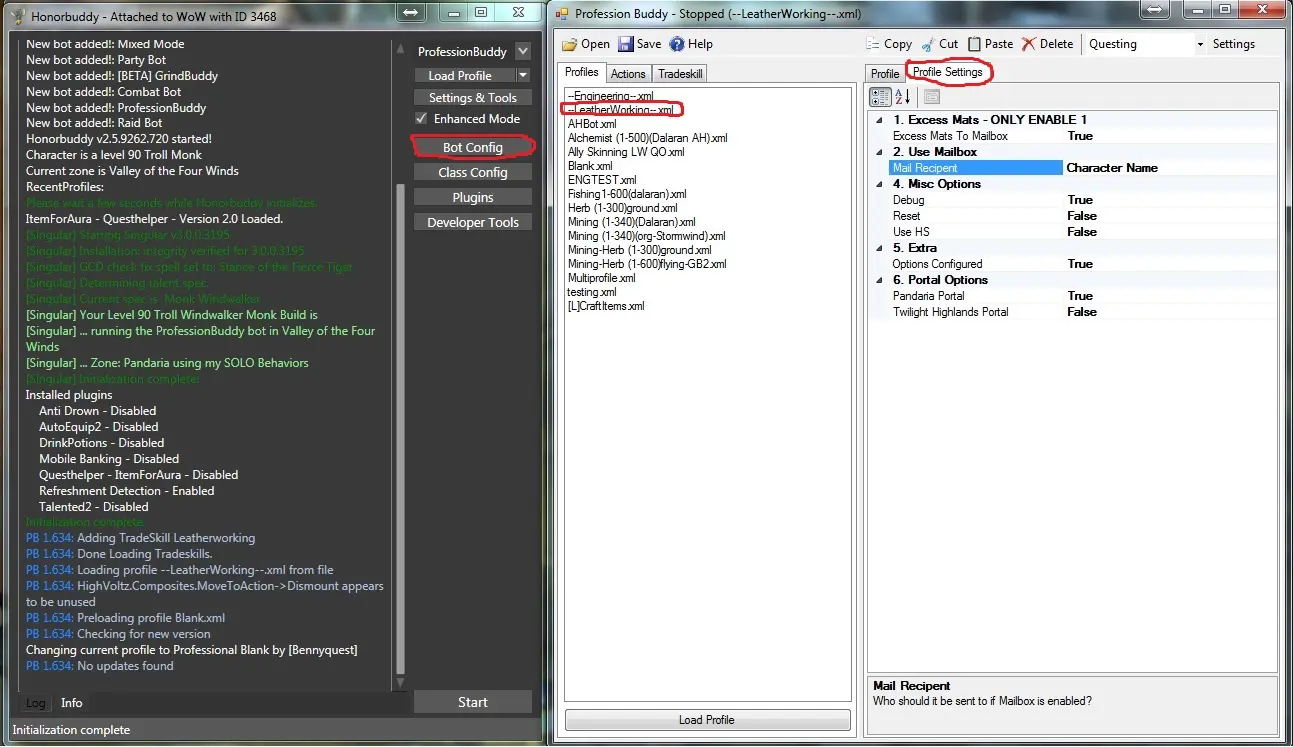Select AHBot.xml profile

point(592,124)
